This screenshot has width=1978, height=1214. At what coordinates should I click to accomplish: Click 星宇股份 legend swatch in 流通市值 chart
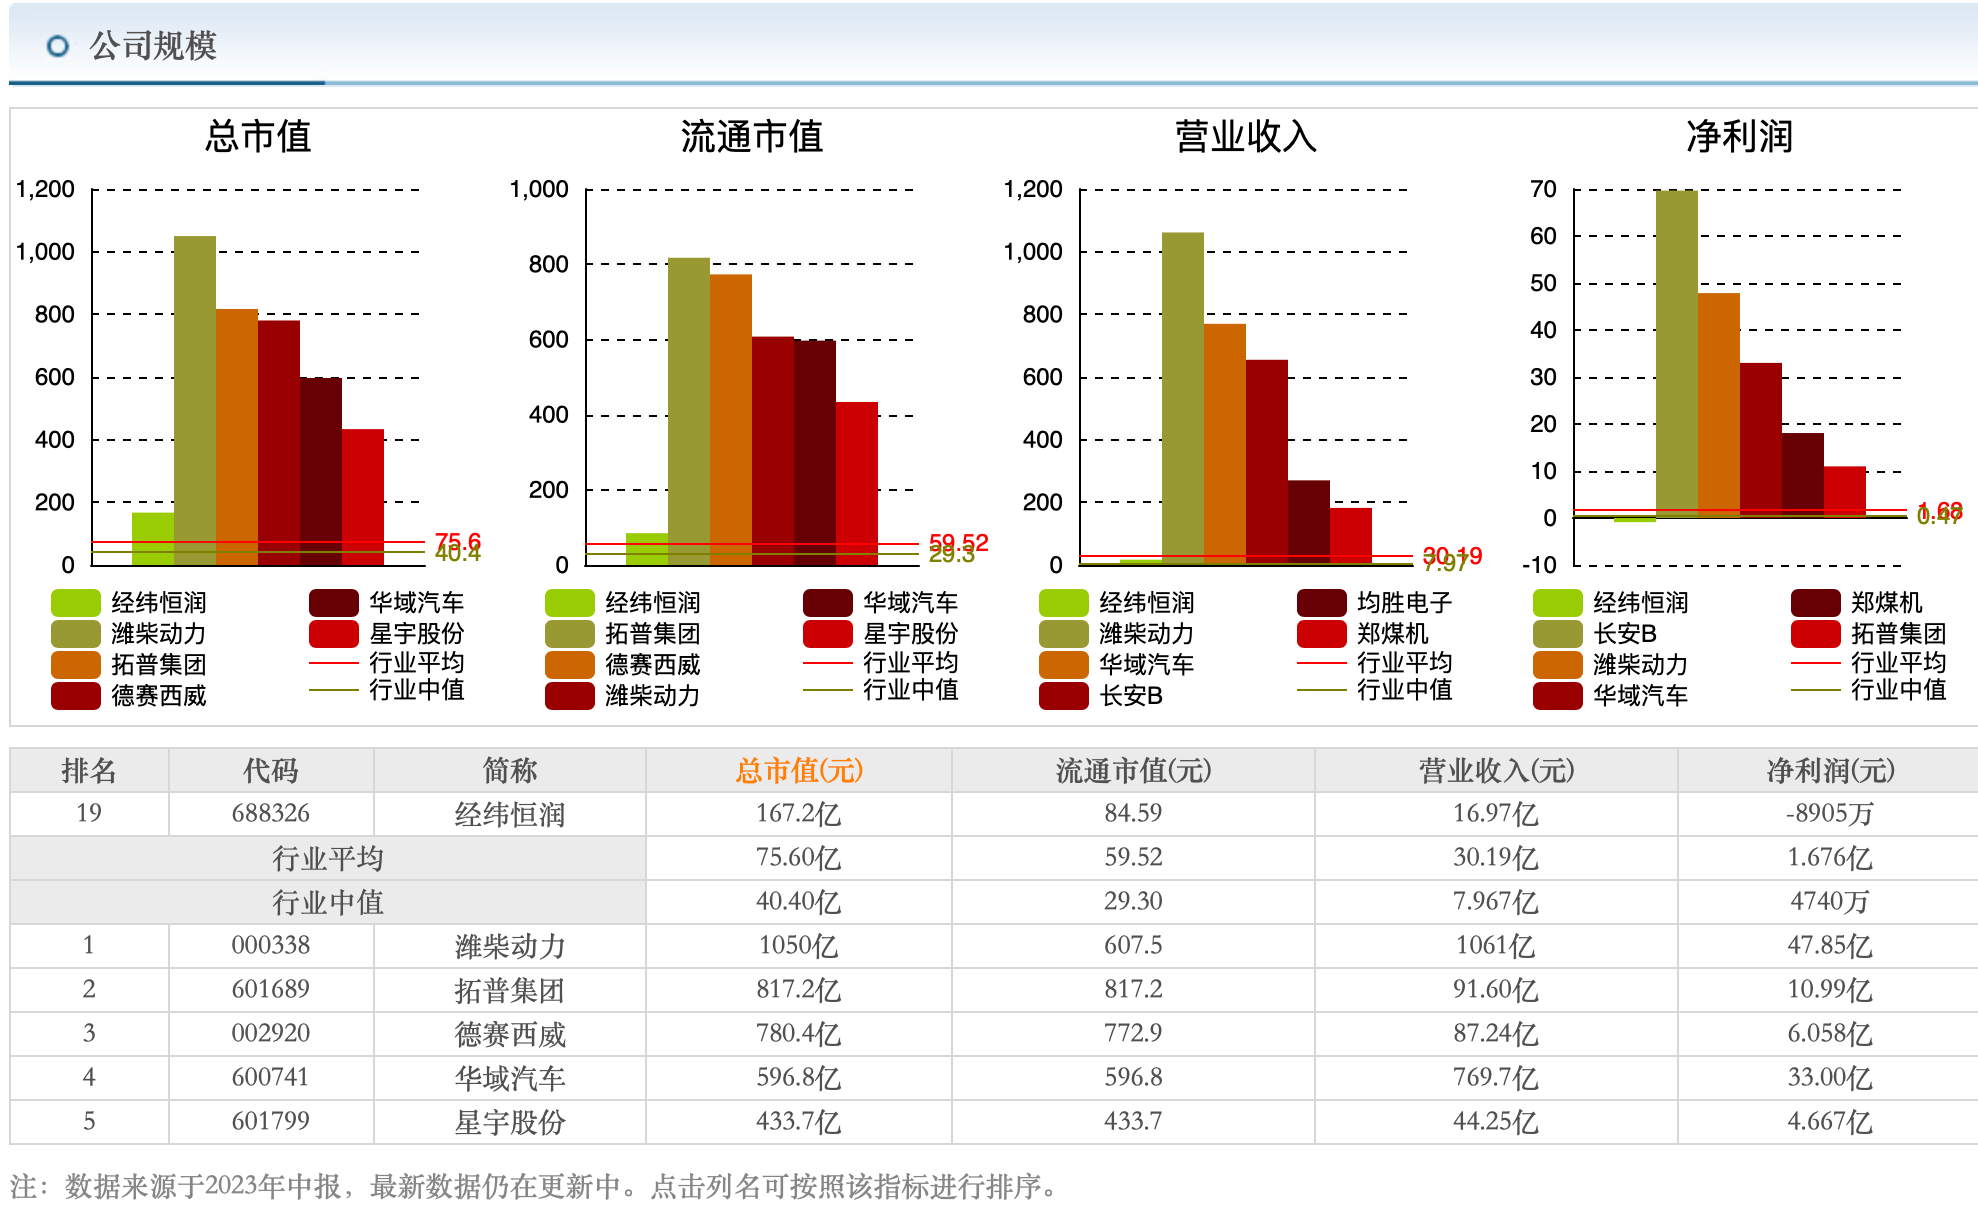pyautogui.click(x=828, y=634)
